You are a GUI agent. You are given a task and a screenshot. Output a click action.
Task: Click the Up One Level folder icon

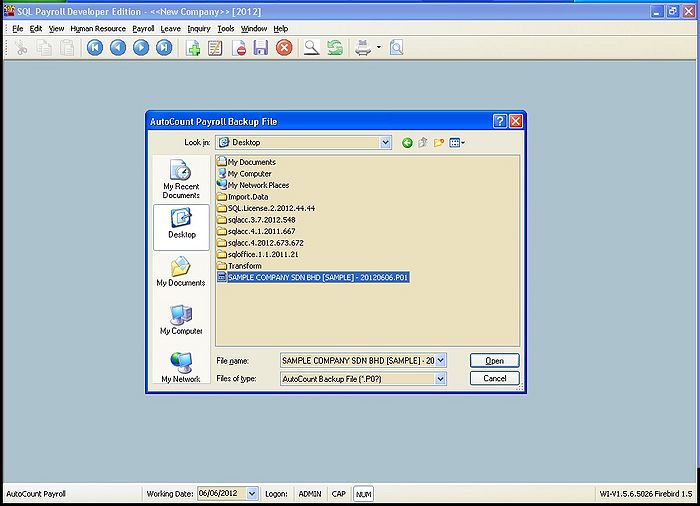click(x=423, y=143)
